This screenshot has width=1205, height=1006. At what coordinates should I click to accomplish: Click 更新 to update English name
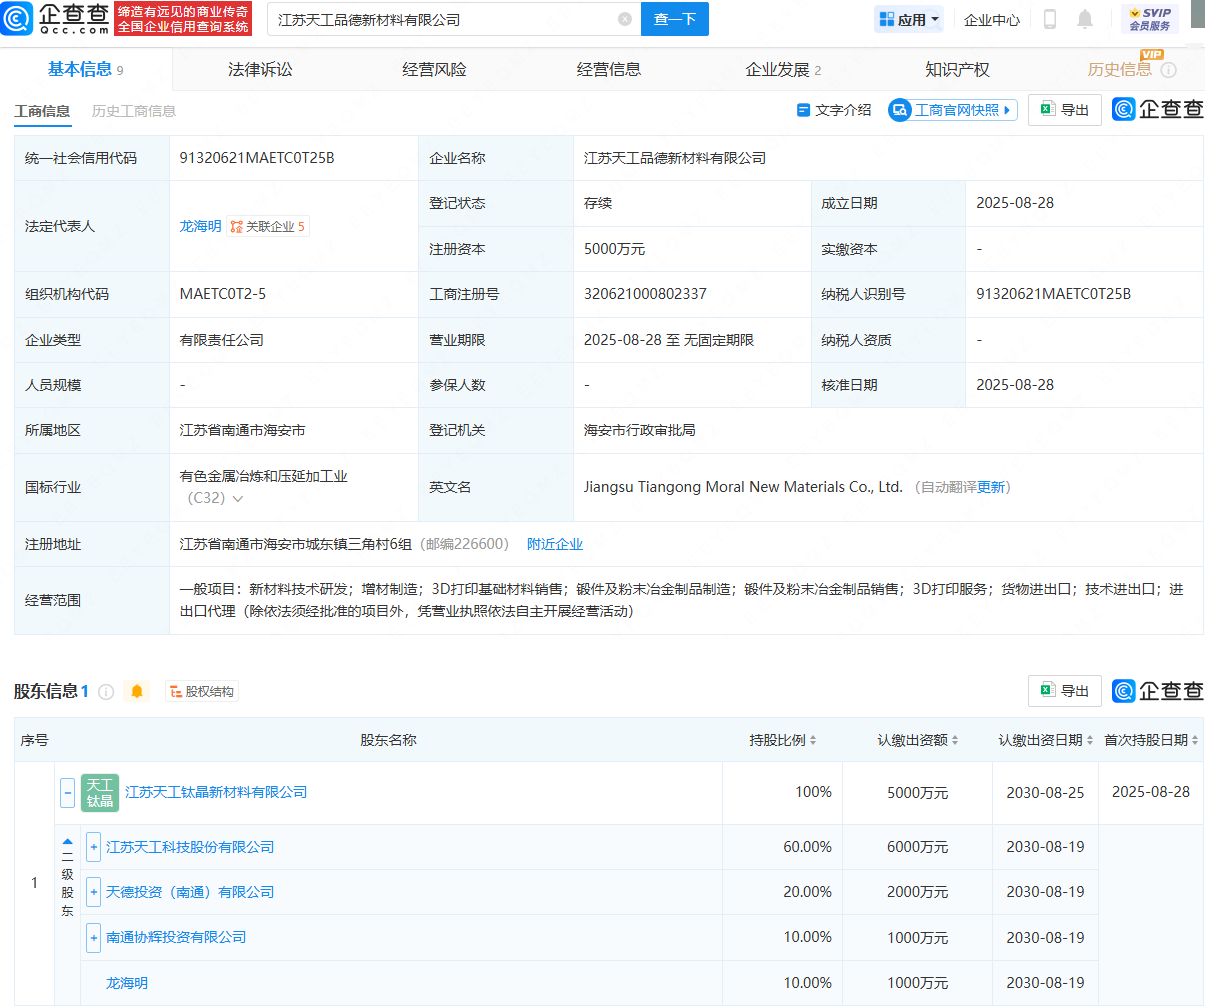991,487
